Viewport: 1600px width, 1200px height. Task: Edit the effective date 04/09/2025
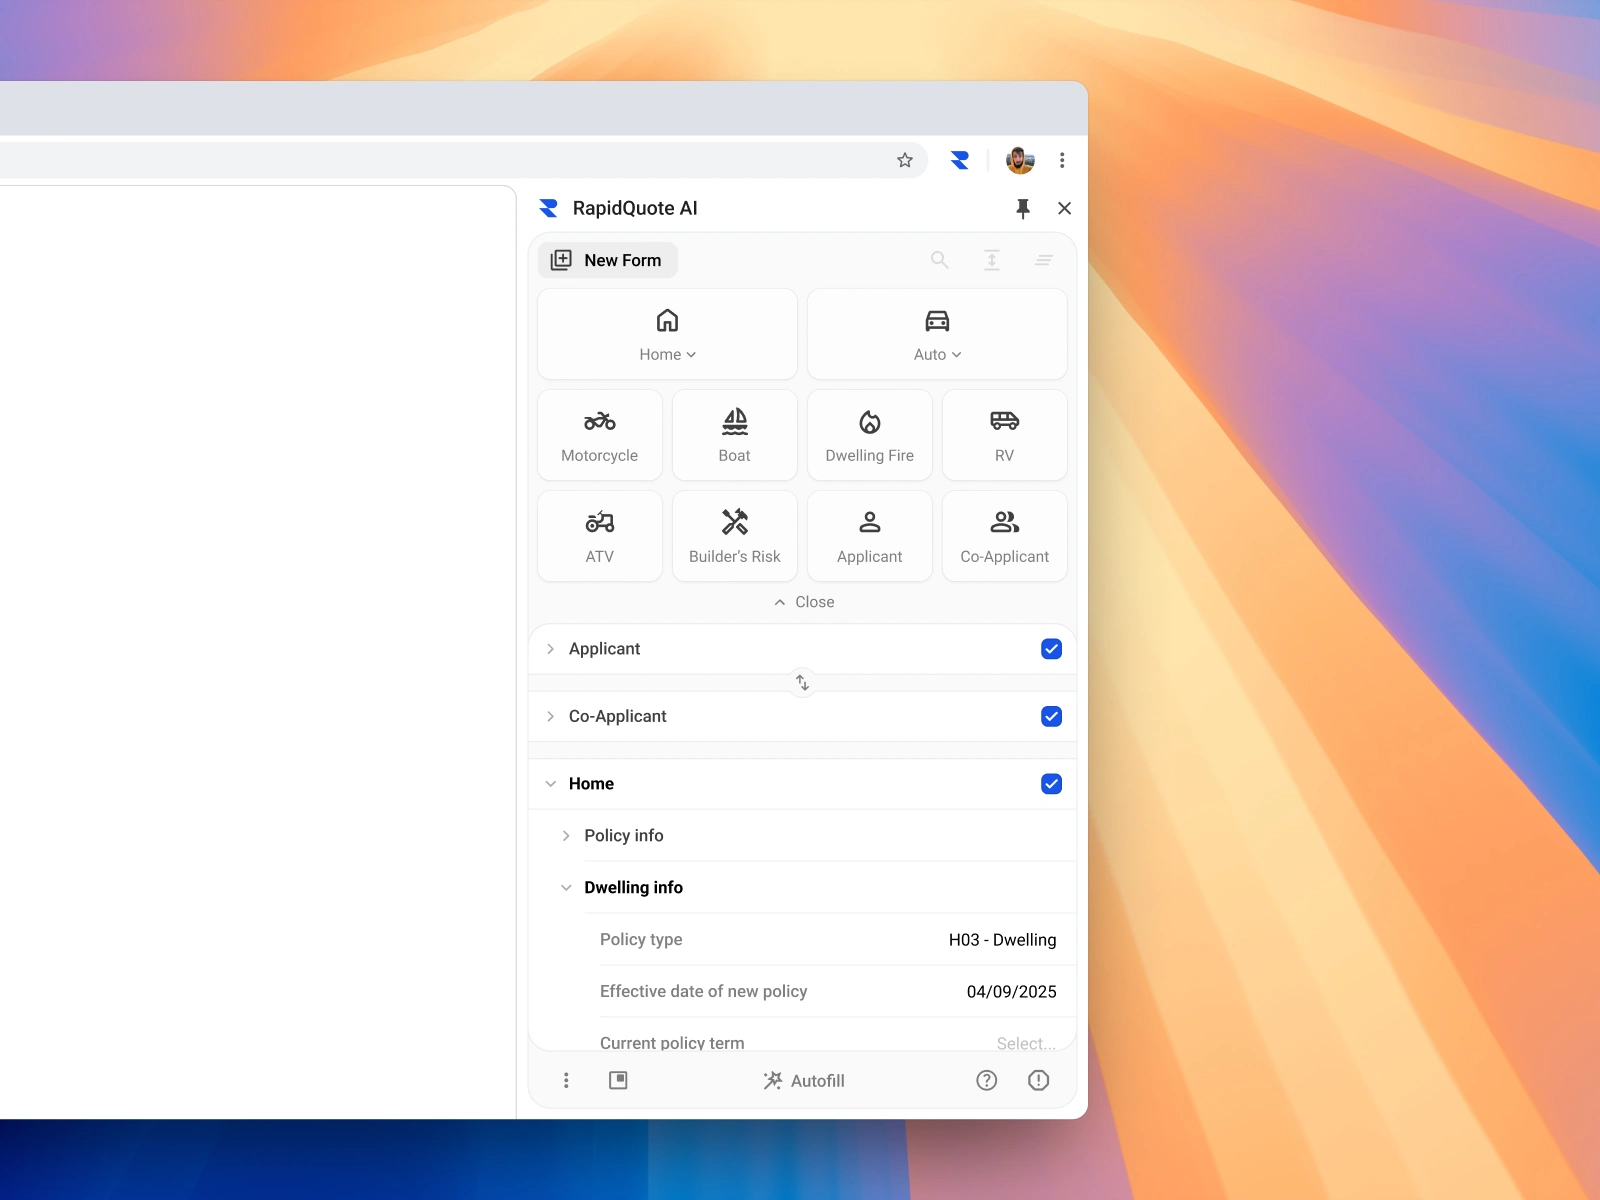point(1011,992)
